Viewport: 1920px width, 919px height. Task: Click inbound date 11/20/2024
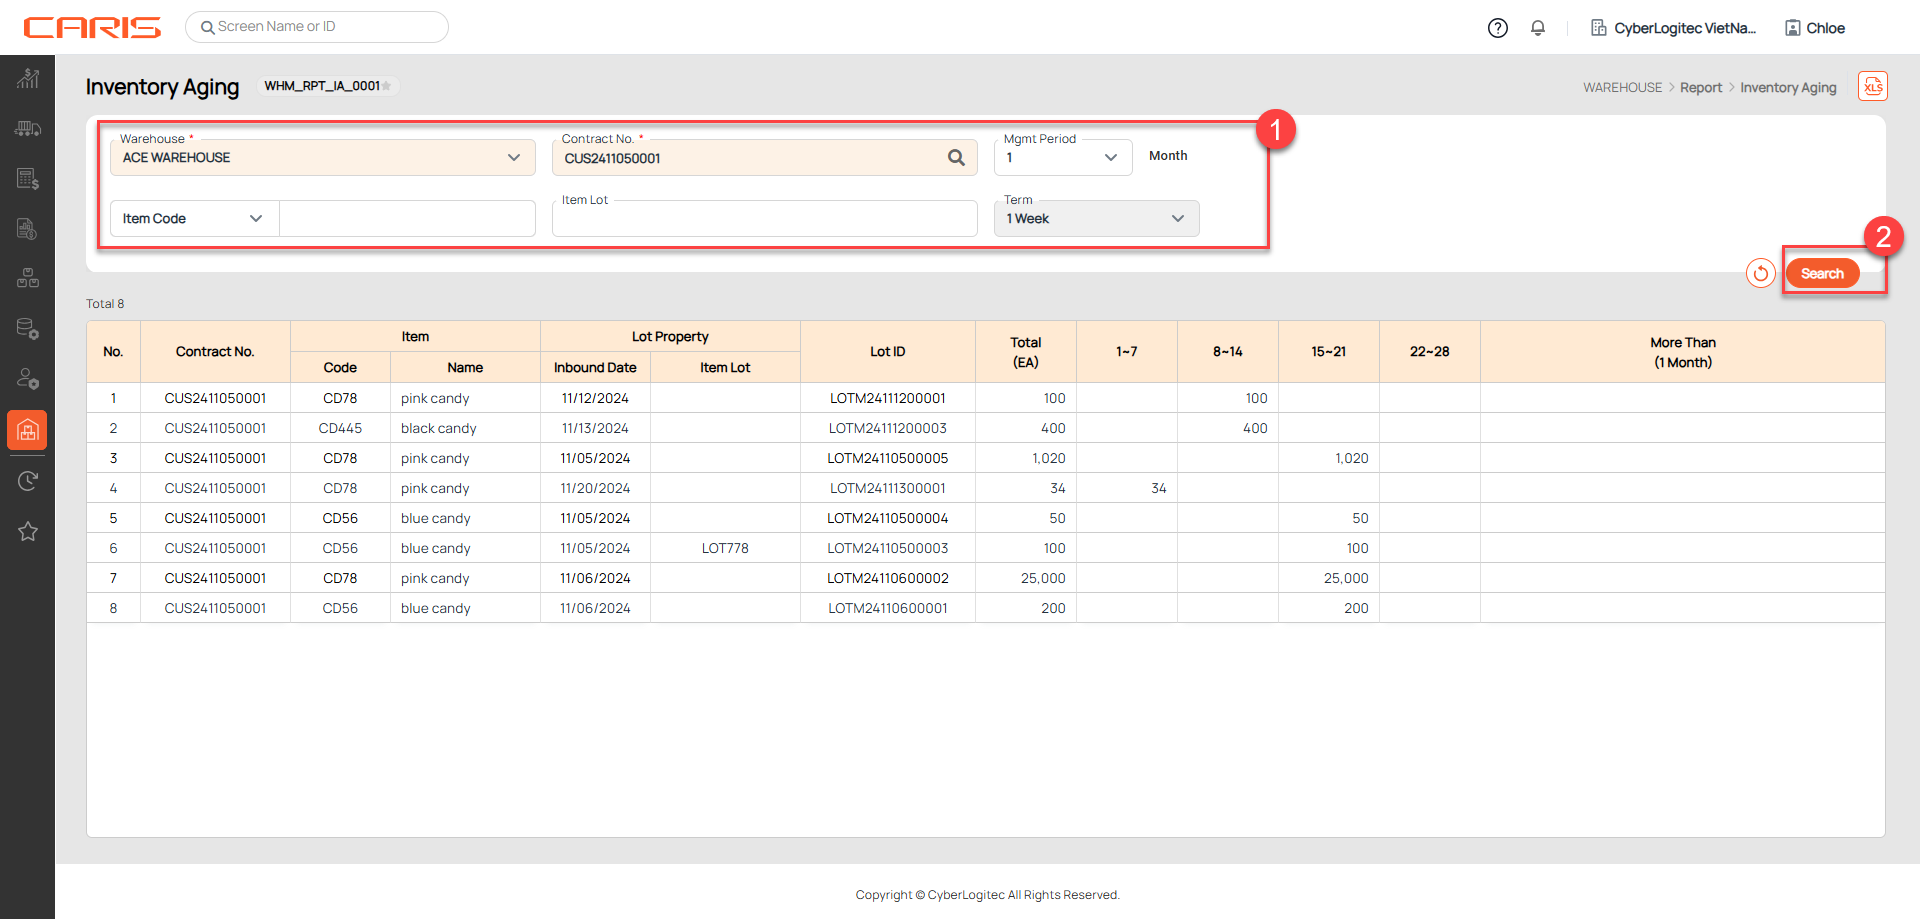click(x=595, y=488)
